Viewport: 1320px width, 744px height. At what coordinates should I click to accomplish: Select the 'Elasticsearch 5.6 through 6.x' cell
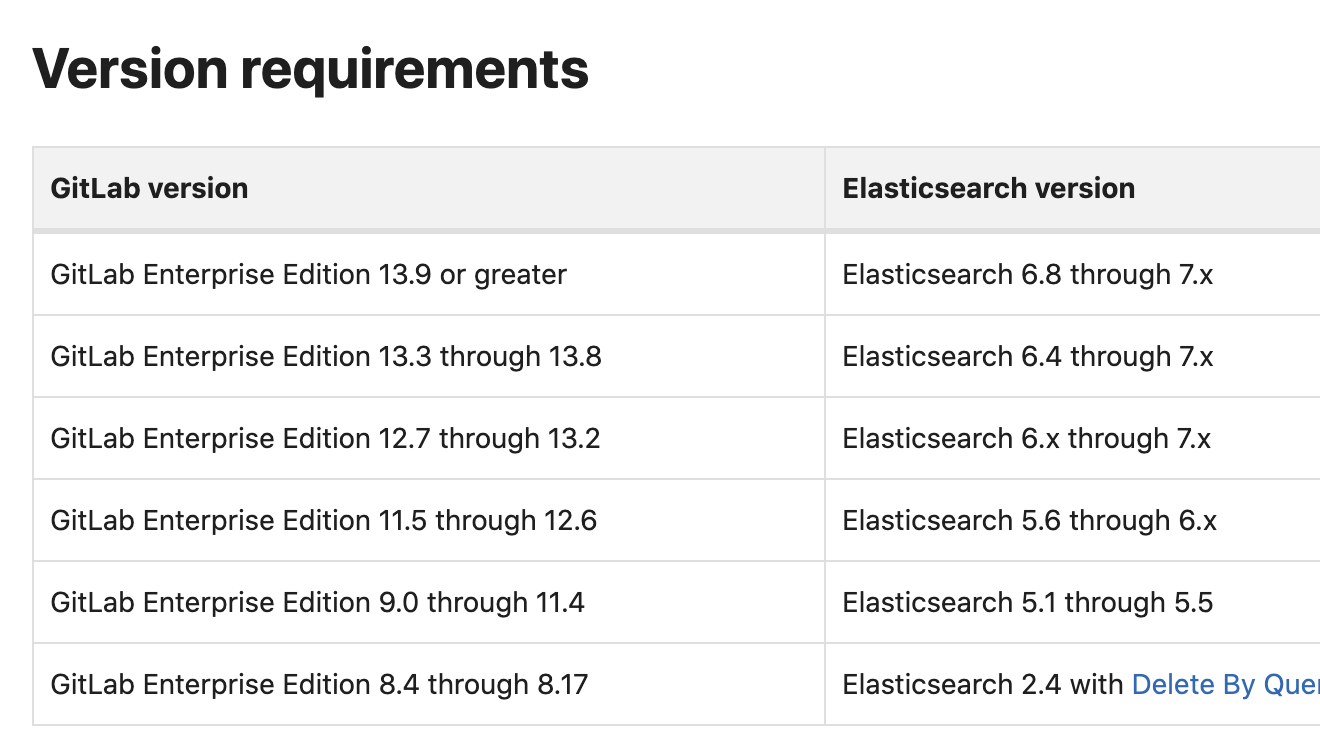(1029, 520)
